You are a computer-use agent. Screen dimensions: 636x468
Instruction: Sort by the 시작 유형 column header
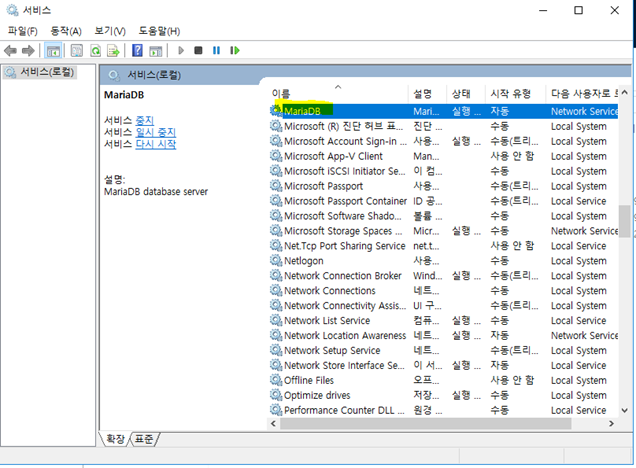[x=516, y=94]
